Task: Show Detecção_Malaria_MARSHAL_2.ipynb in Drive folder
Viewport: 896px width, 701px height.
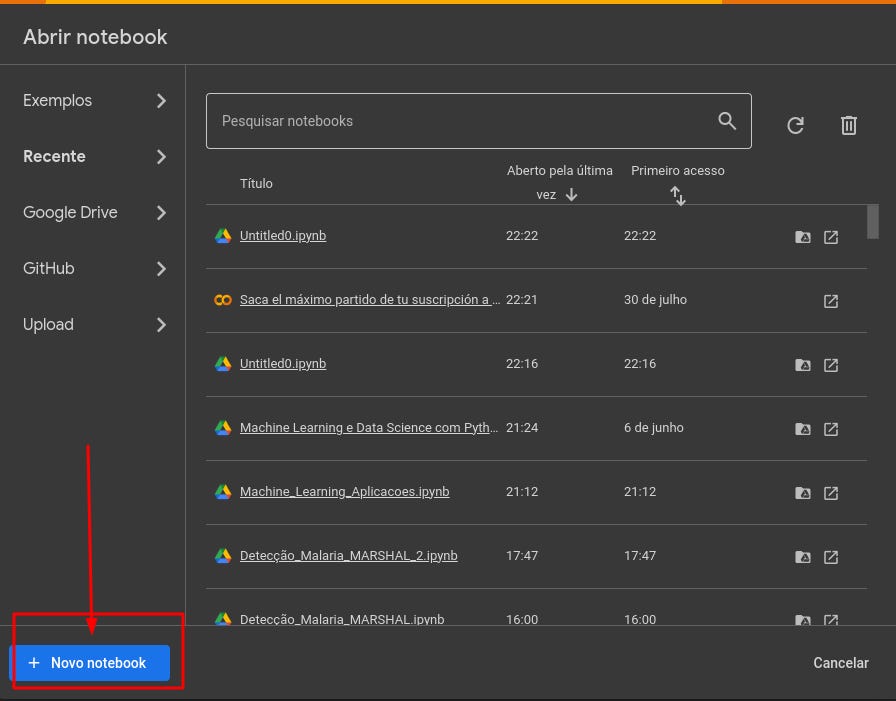Action: (803, 556)
